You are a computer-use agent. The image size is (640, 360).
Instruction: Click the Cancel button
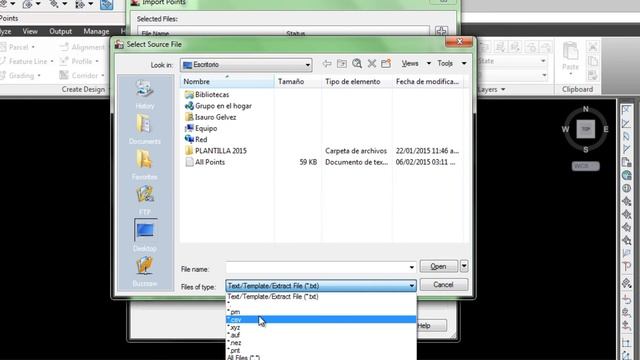pyautogui.click(x=444, y=284)
